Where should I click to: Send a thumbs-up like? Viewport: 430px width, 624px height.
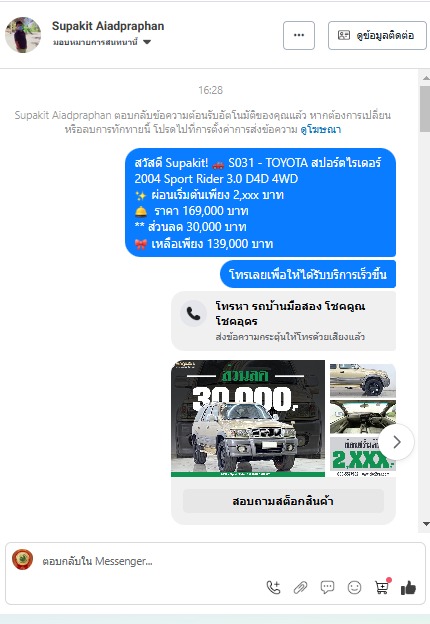[409, 587]
